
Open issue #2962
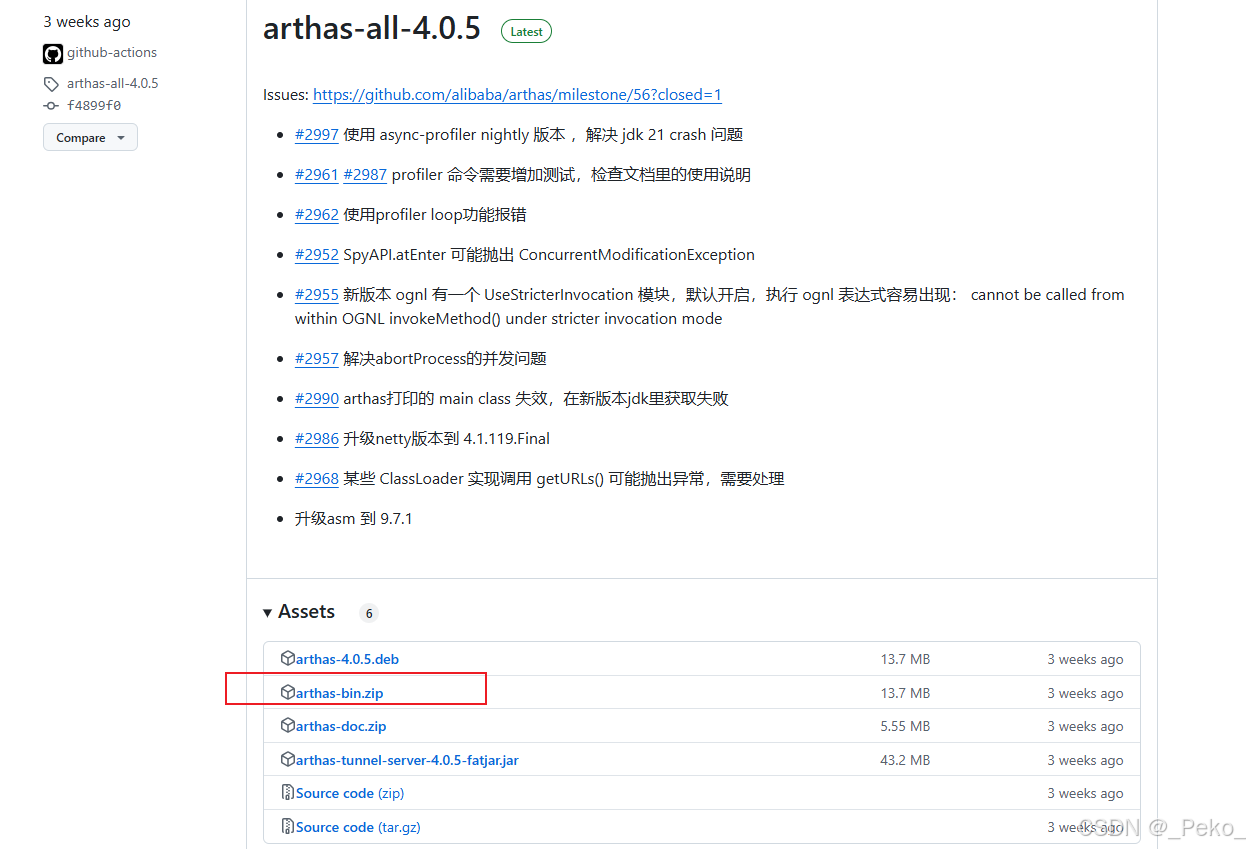tap(317, 215)
